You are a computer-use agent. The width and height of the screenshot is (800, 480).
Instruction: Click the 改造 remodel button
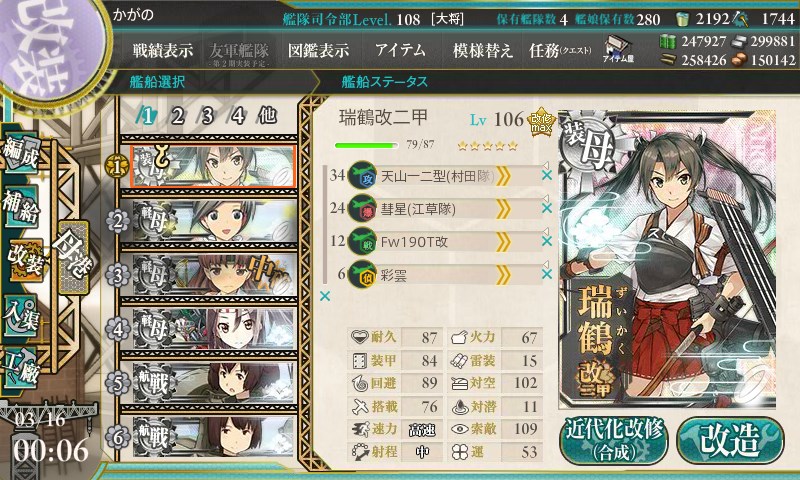730,440
